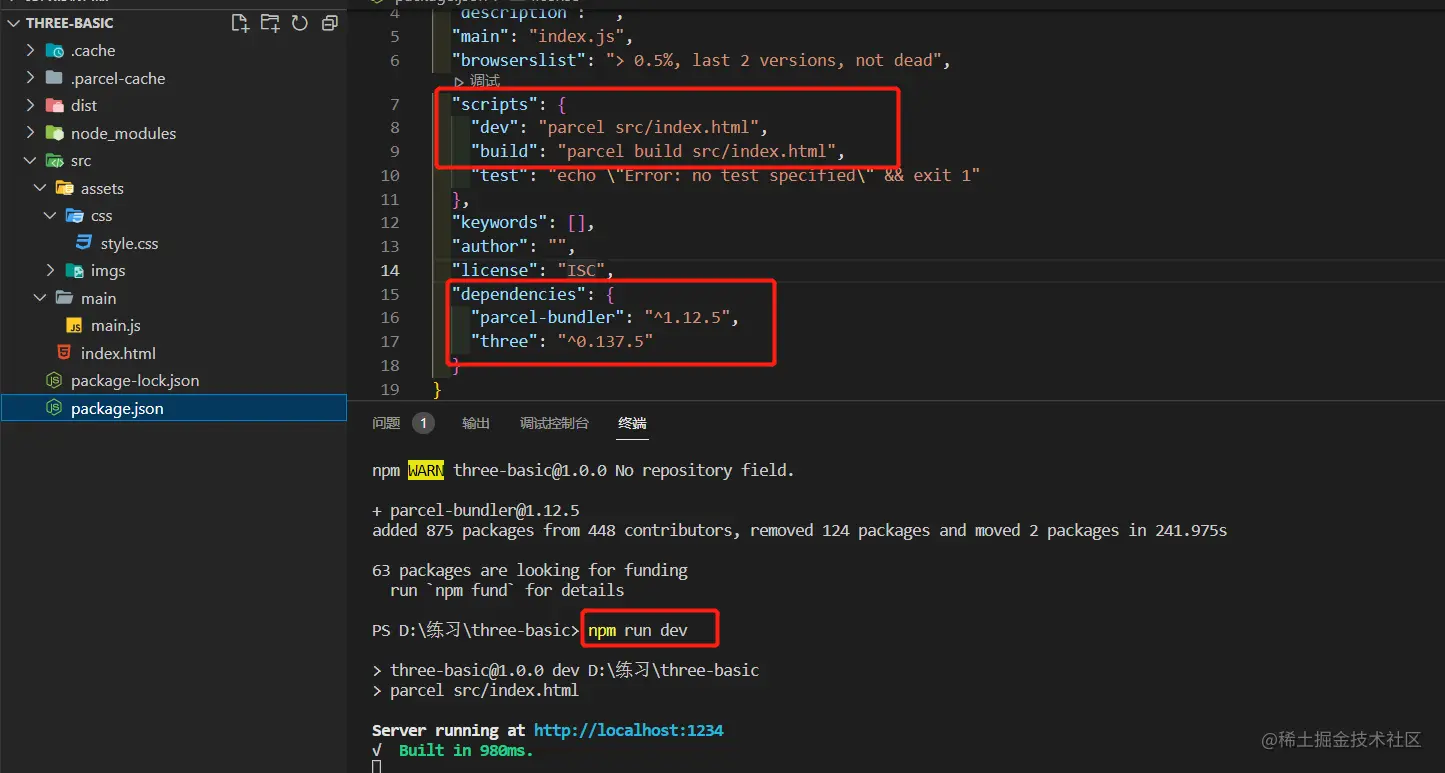
Task: Click the "dev" script key on line 8
Action: point(495,128)
